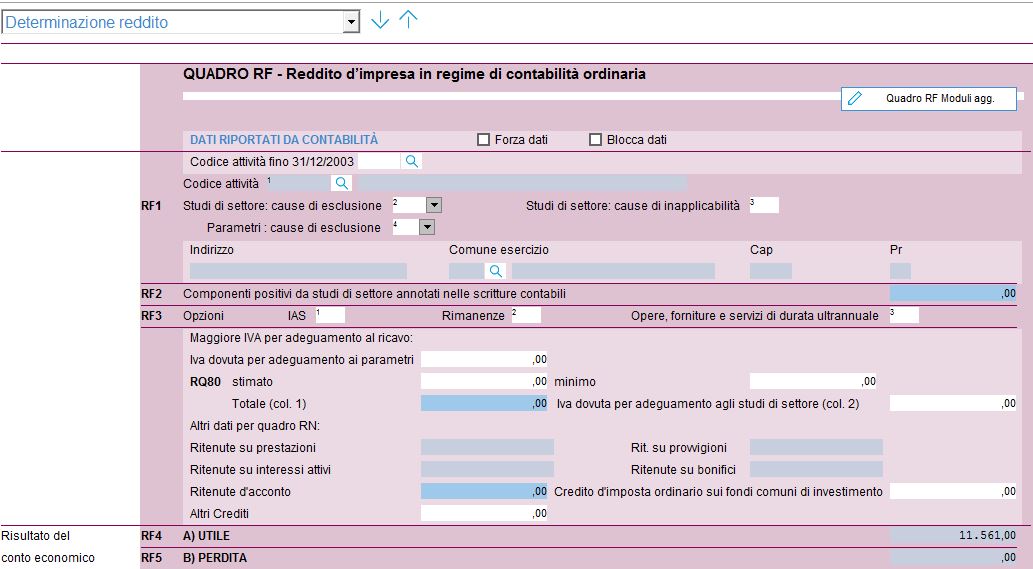Click the Ritenute su interessi attivi field
The height and width of the screenshot is (569, 1033).
point(488,470)
